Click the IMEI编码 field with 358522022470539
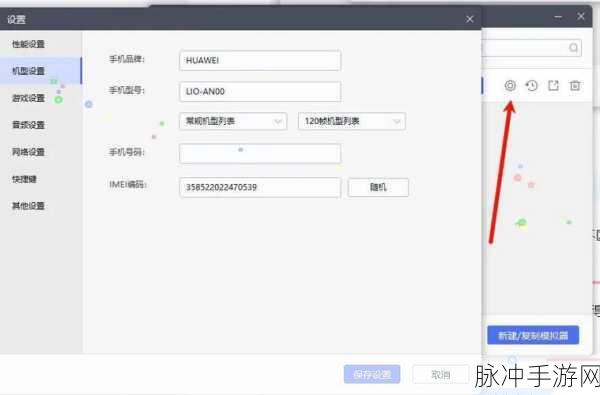This screenshot has height=395, width=600. point(260,187)
